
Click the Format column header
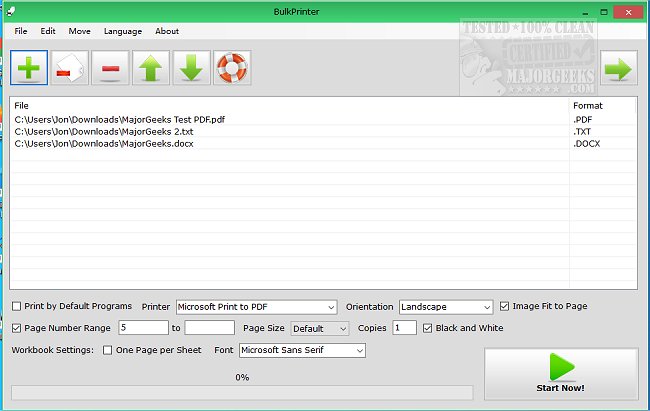tap(602, 105)
